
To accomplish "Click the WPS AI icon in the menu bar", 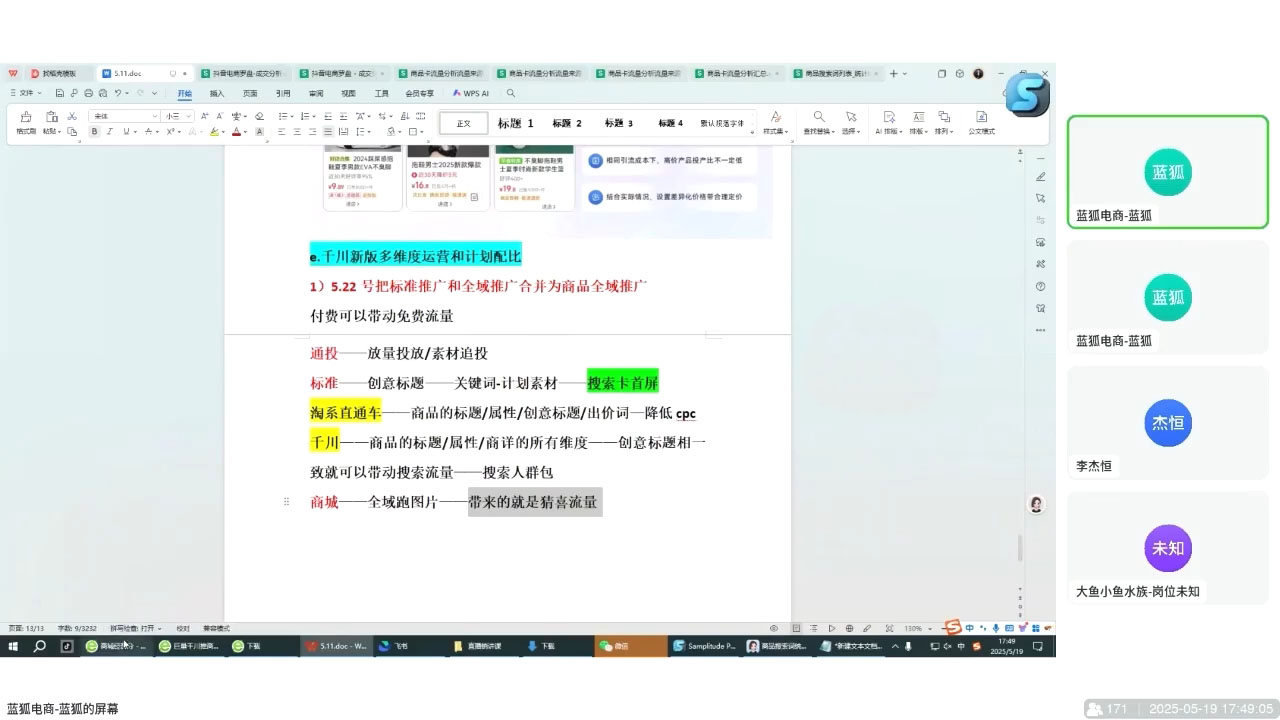I will (x=470, y=93).
